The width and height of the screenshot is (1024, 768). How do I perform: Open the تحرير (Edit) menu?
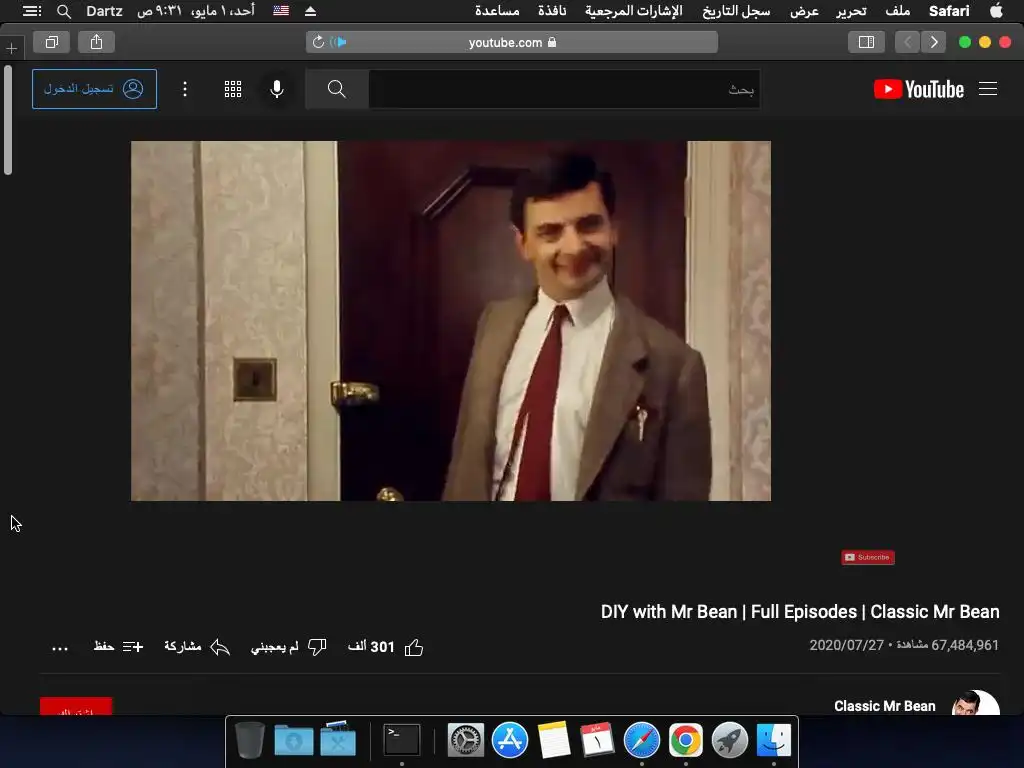pyautogui.click(x=852, y=10)
